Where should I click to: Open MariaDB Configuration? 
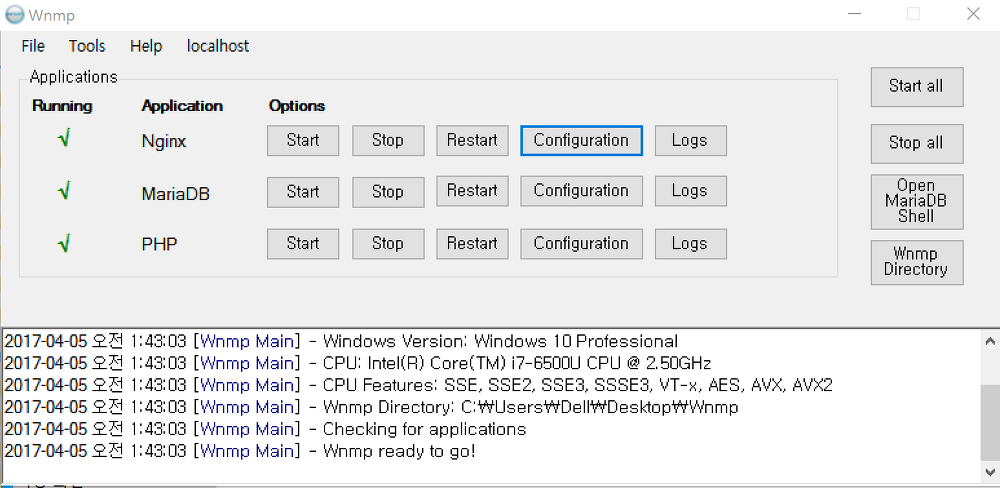coord(581,191)
